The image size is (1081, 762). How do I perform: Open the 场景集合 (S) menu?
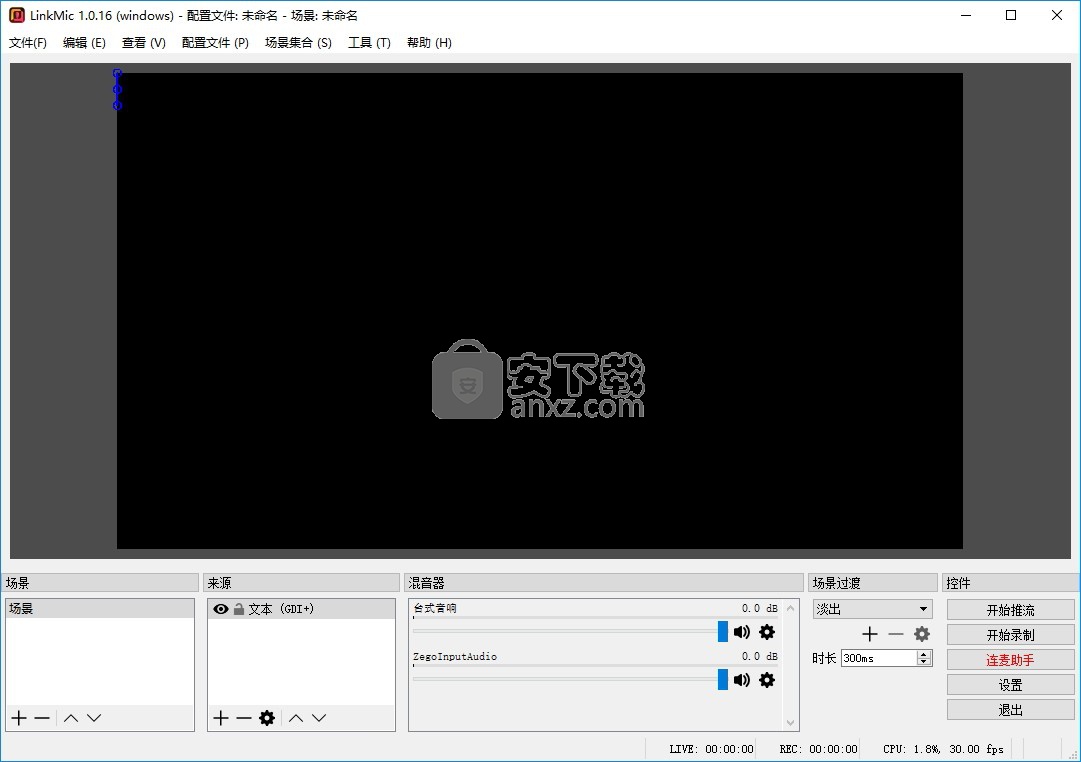coord(298,43)
